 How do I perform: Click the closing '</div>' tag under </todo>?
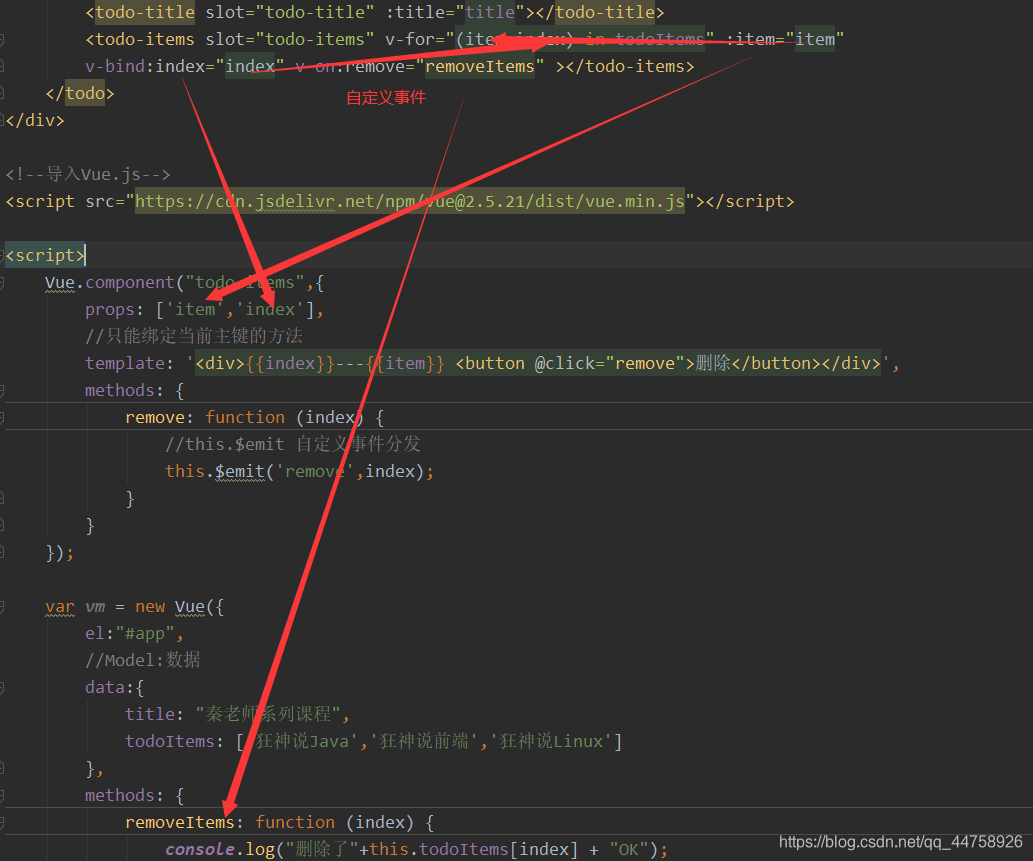(35, 121)
